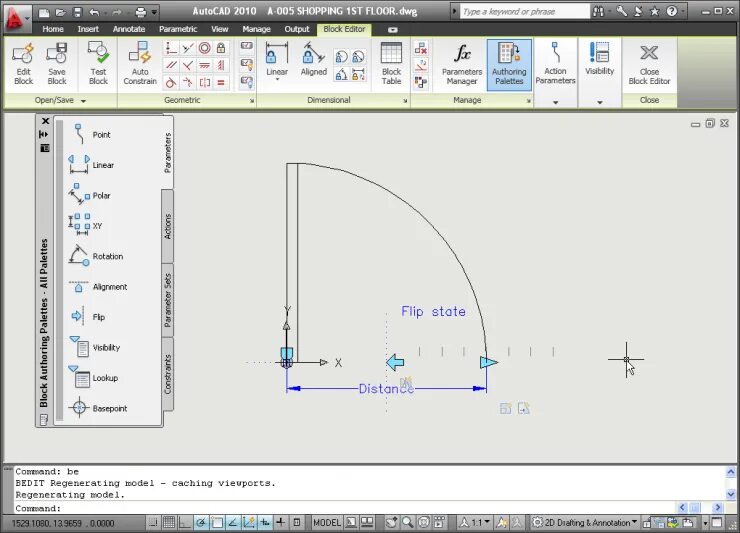This screenshot has height=533, width=740.
Task: Select the Linear parameter in palette
Action: click(x=92, y=165)
